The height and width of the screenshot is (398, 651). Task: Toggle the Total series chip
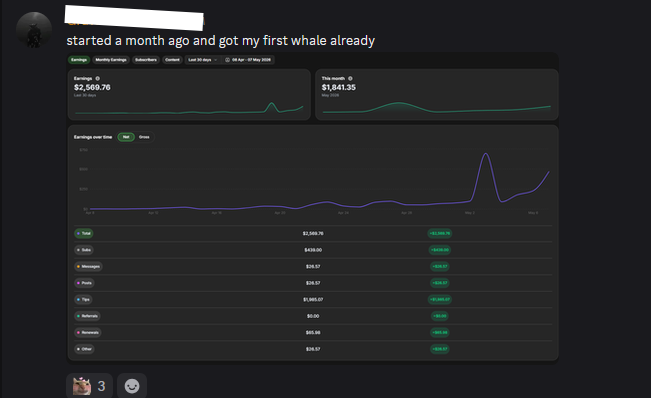[84, 233]
